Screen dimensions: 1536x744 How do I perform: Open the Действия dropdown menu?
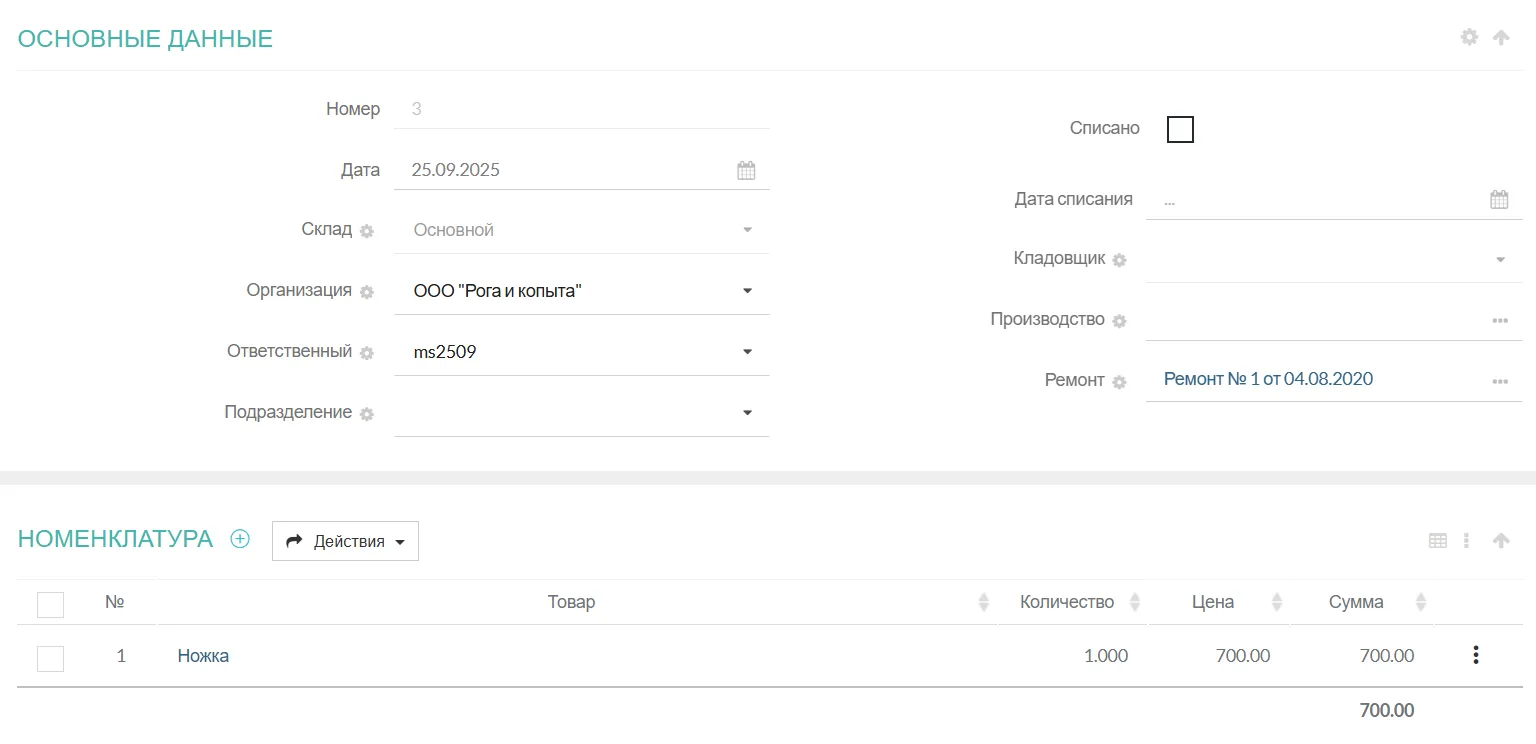(x=345, y=541)
